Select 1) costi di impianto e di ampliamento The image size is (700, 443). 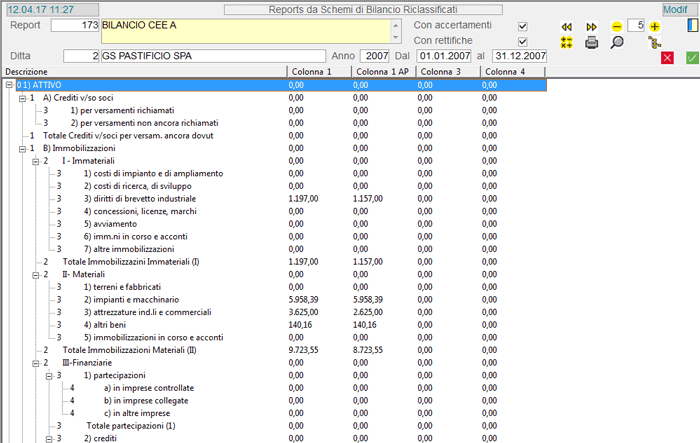pyautogui.click(x=154, y=173)
